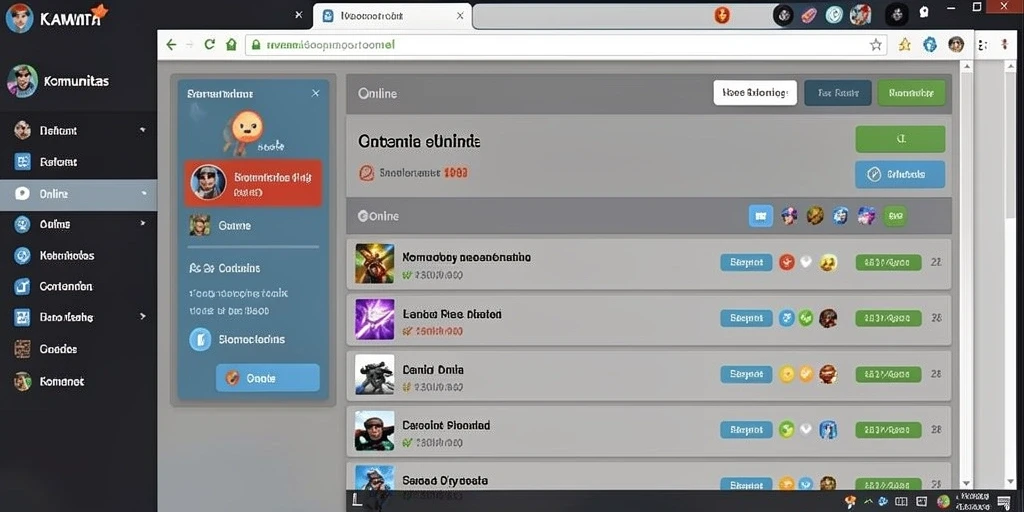Click the round Stomoclodms icon
Viewport: 1024px width, 512px height.
(x=200, y=340)
